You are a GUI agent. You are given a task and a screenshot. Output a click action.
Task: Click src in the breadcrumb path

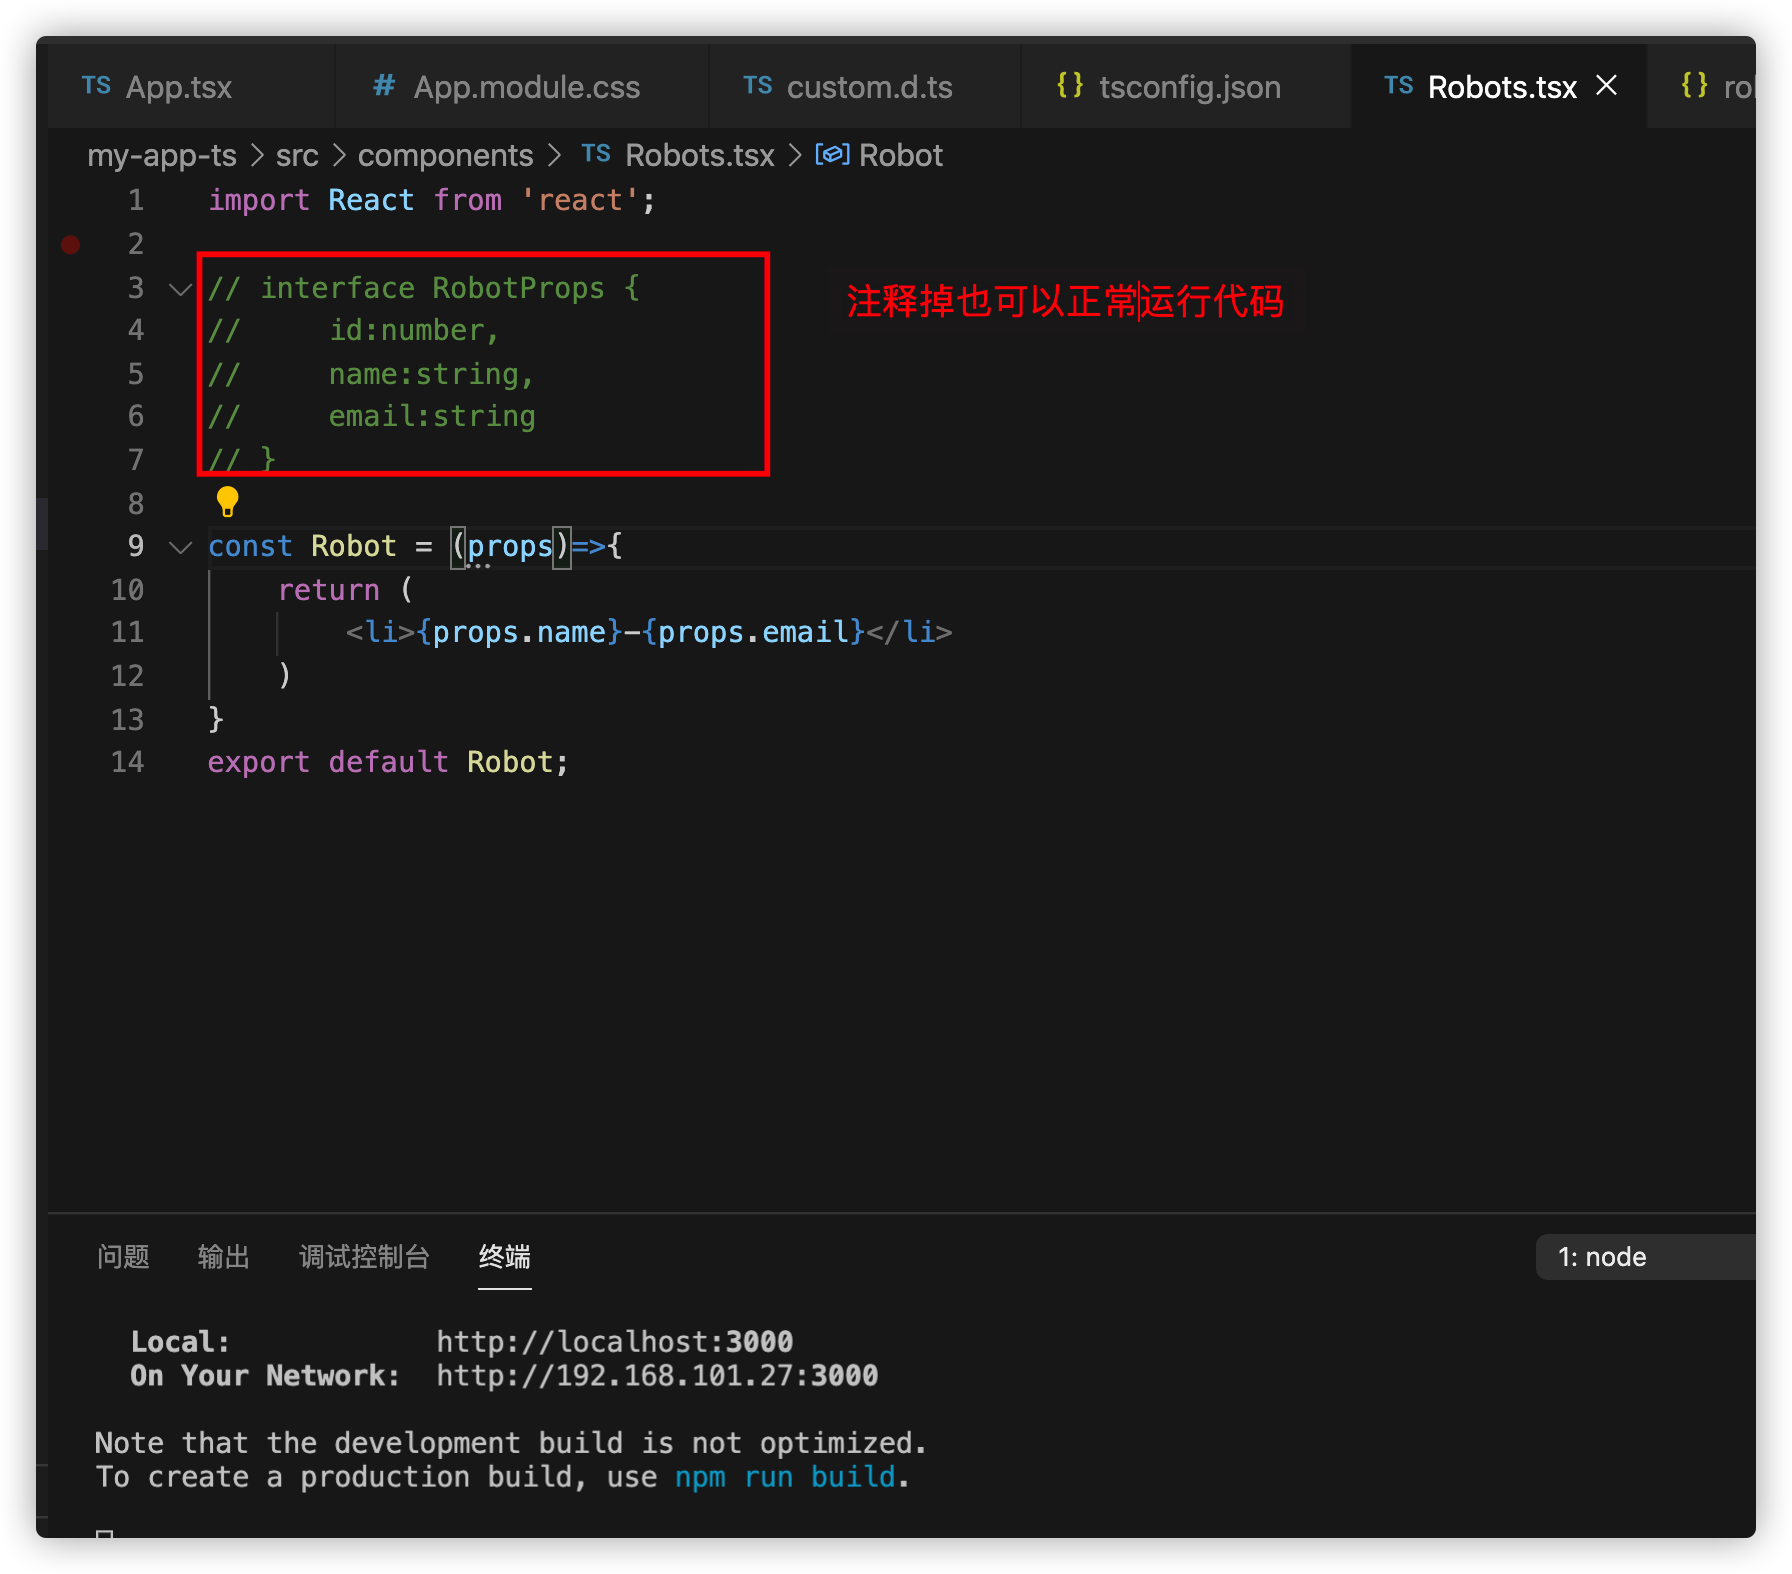click(297, 156)
